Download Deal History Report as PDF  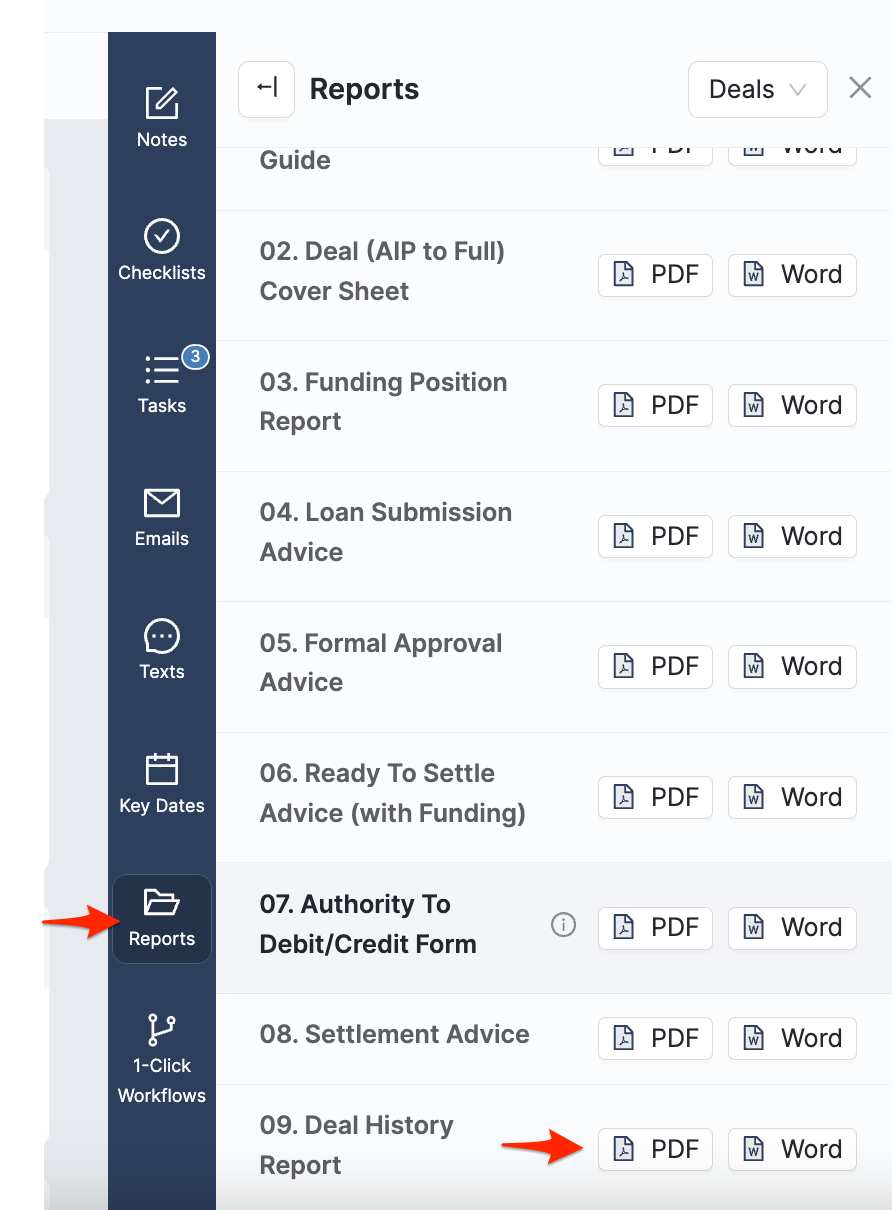click(655, 1149)
